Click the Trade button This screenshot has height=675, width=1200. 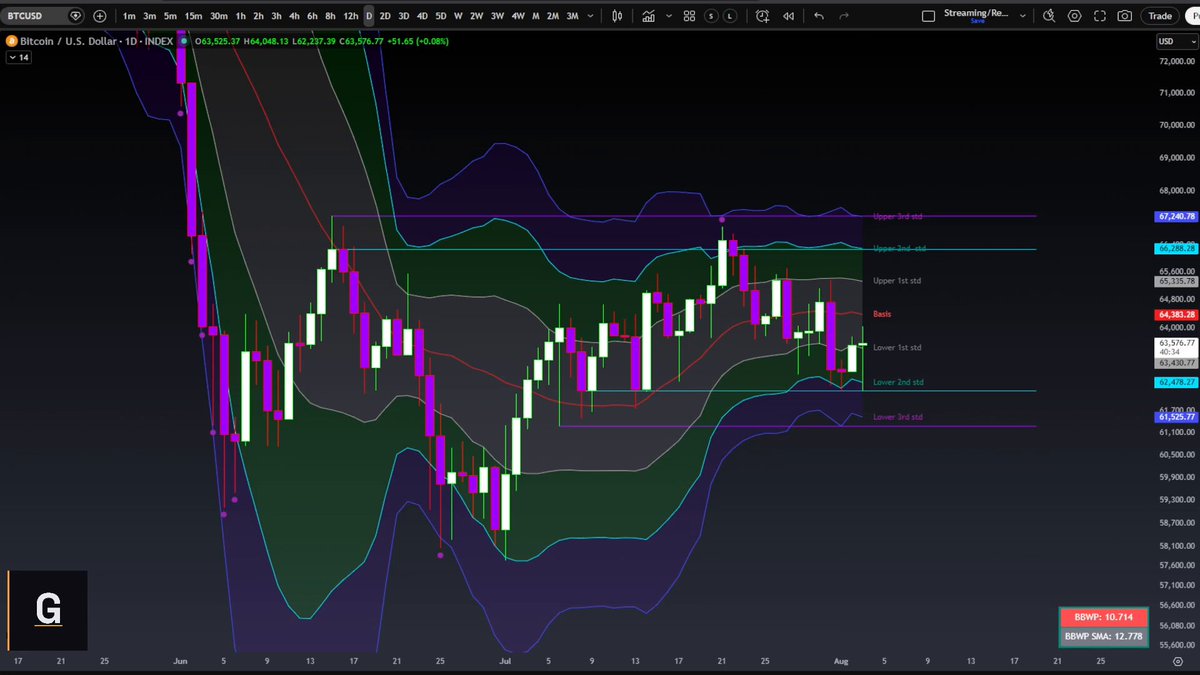click(1160, 16)
